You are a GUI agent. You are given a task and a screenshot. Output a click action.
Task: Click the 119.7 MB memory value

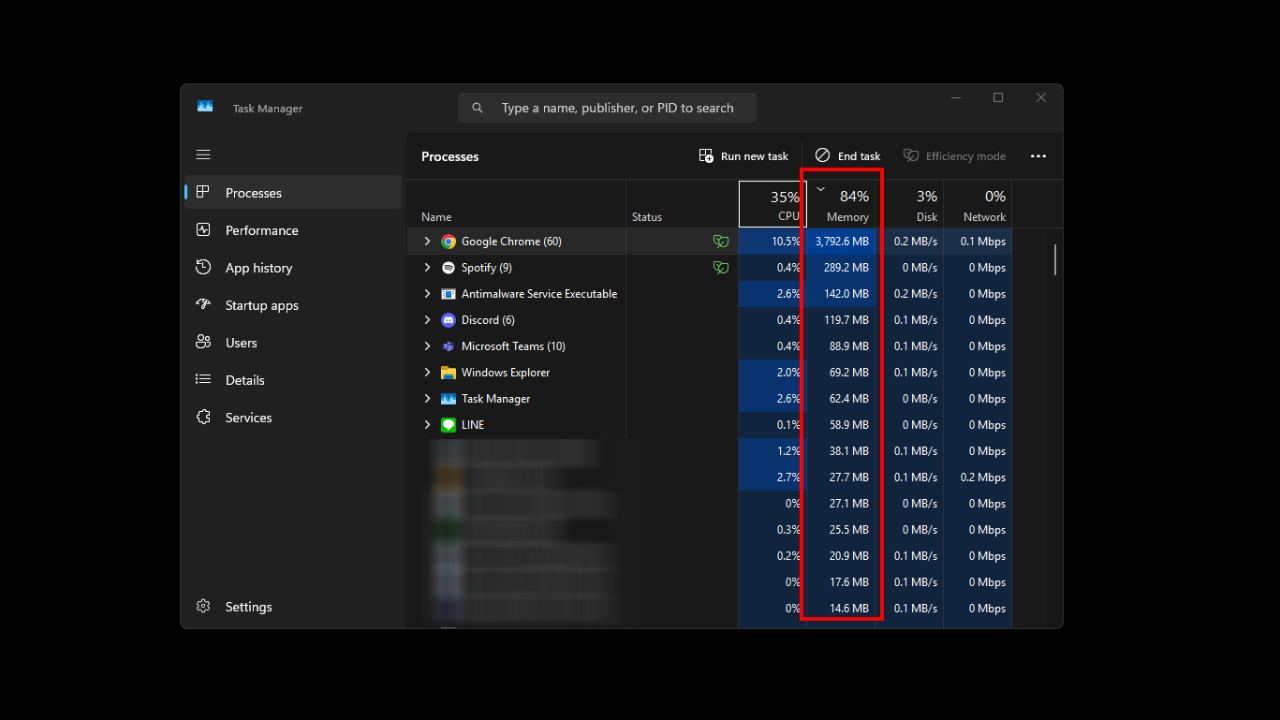pyautogui.click(x=848, y=320)
